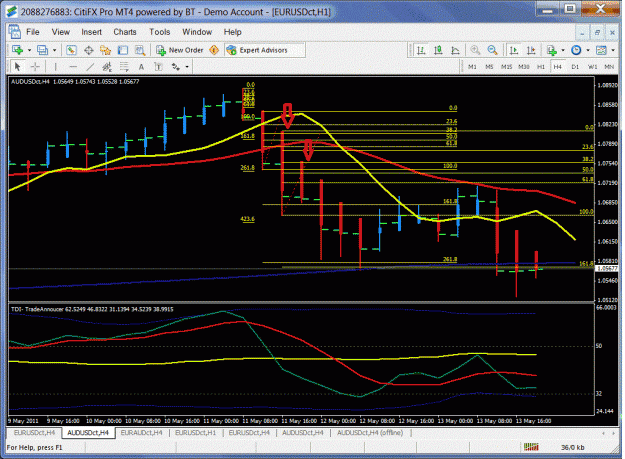Viewport: 625px width, 459px height.
Task: Toggle Chart Shift icon
Action: tap(531, 50)
